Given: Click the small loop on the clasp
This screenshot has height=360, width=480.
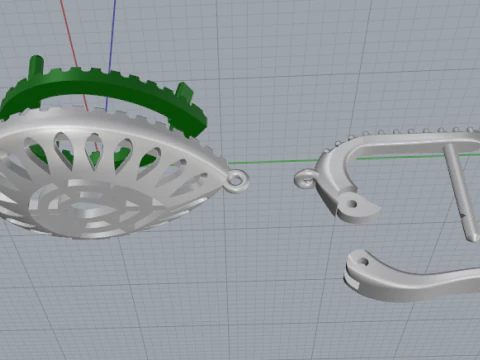Looking at the screenshot, I should [305, 179].
